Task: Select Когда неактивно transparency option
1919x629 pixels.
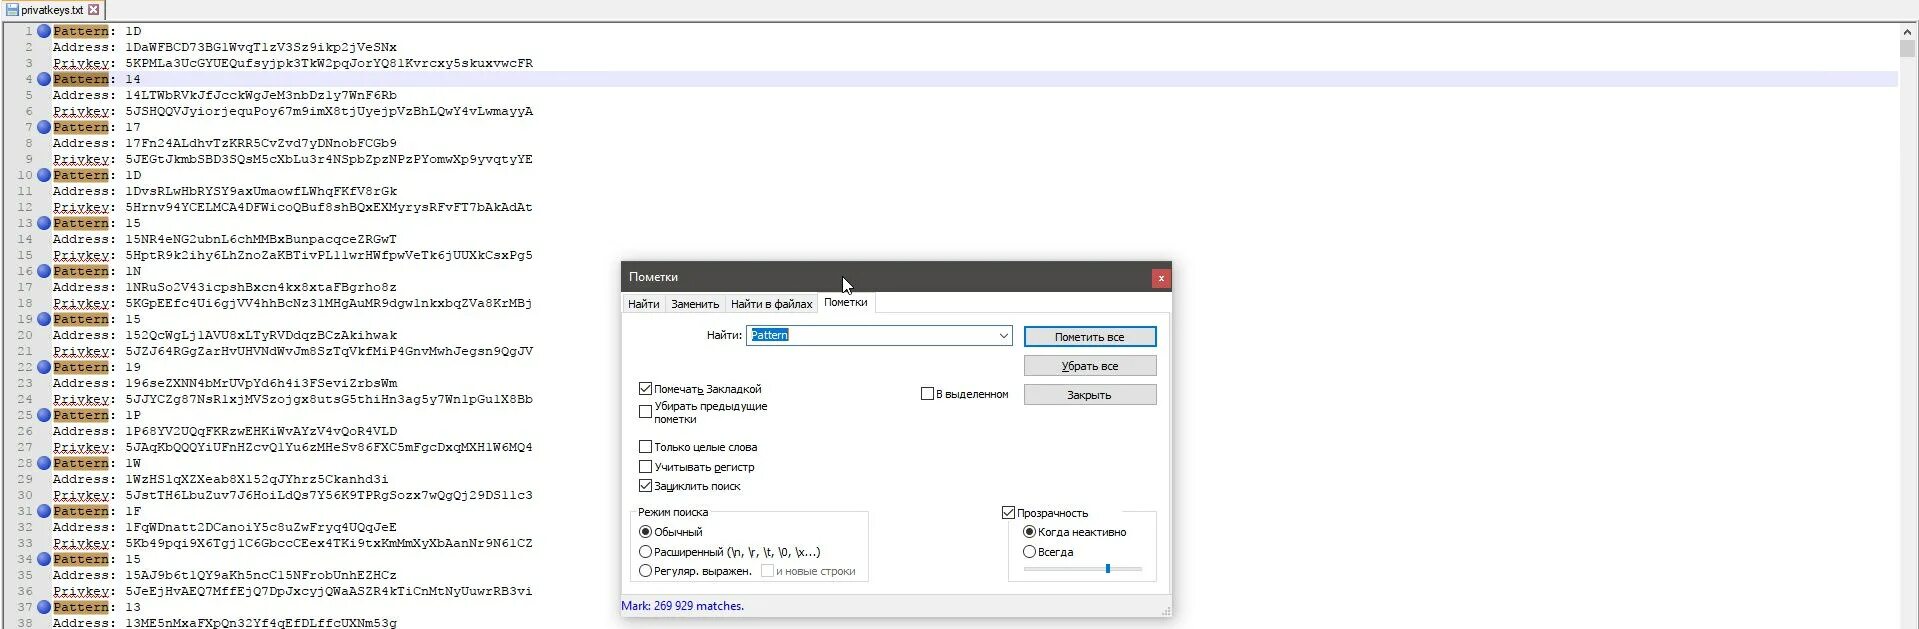Action: 1029,532
